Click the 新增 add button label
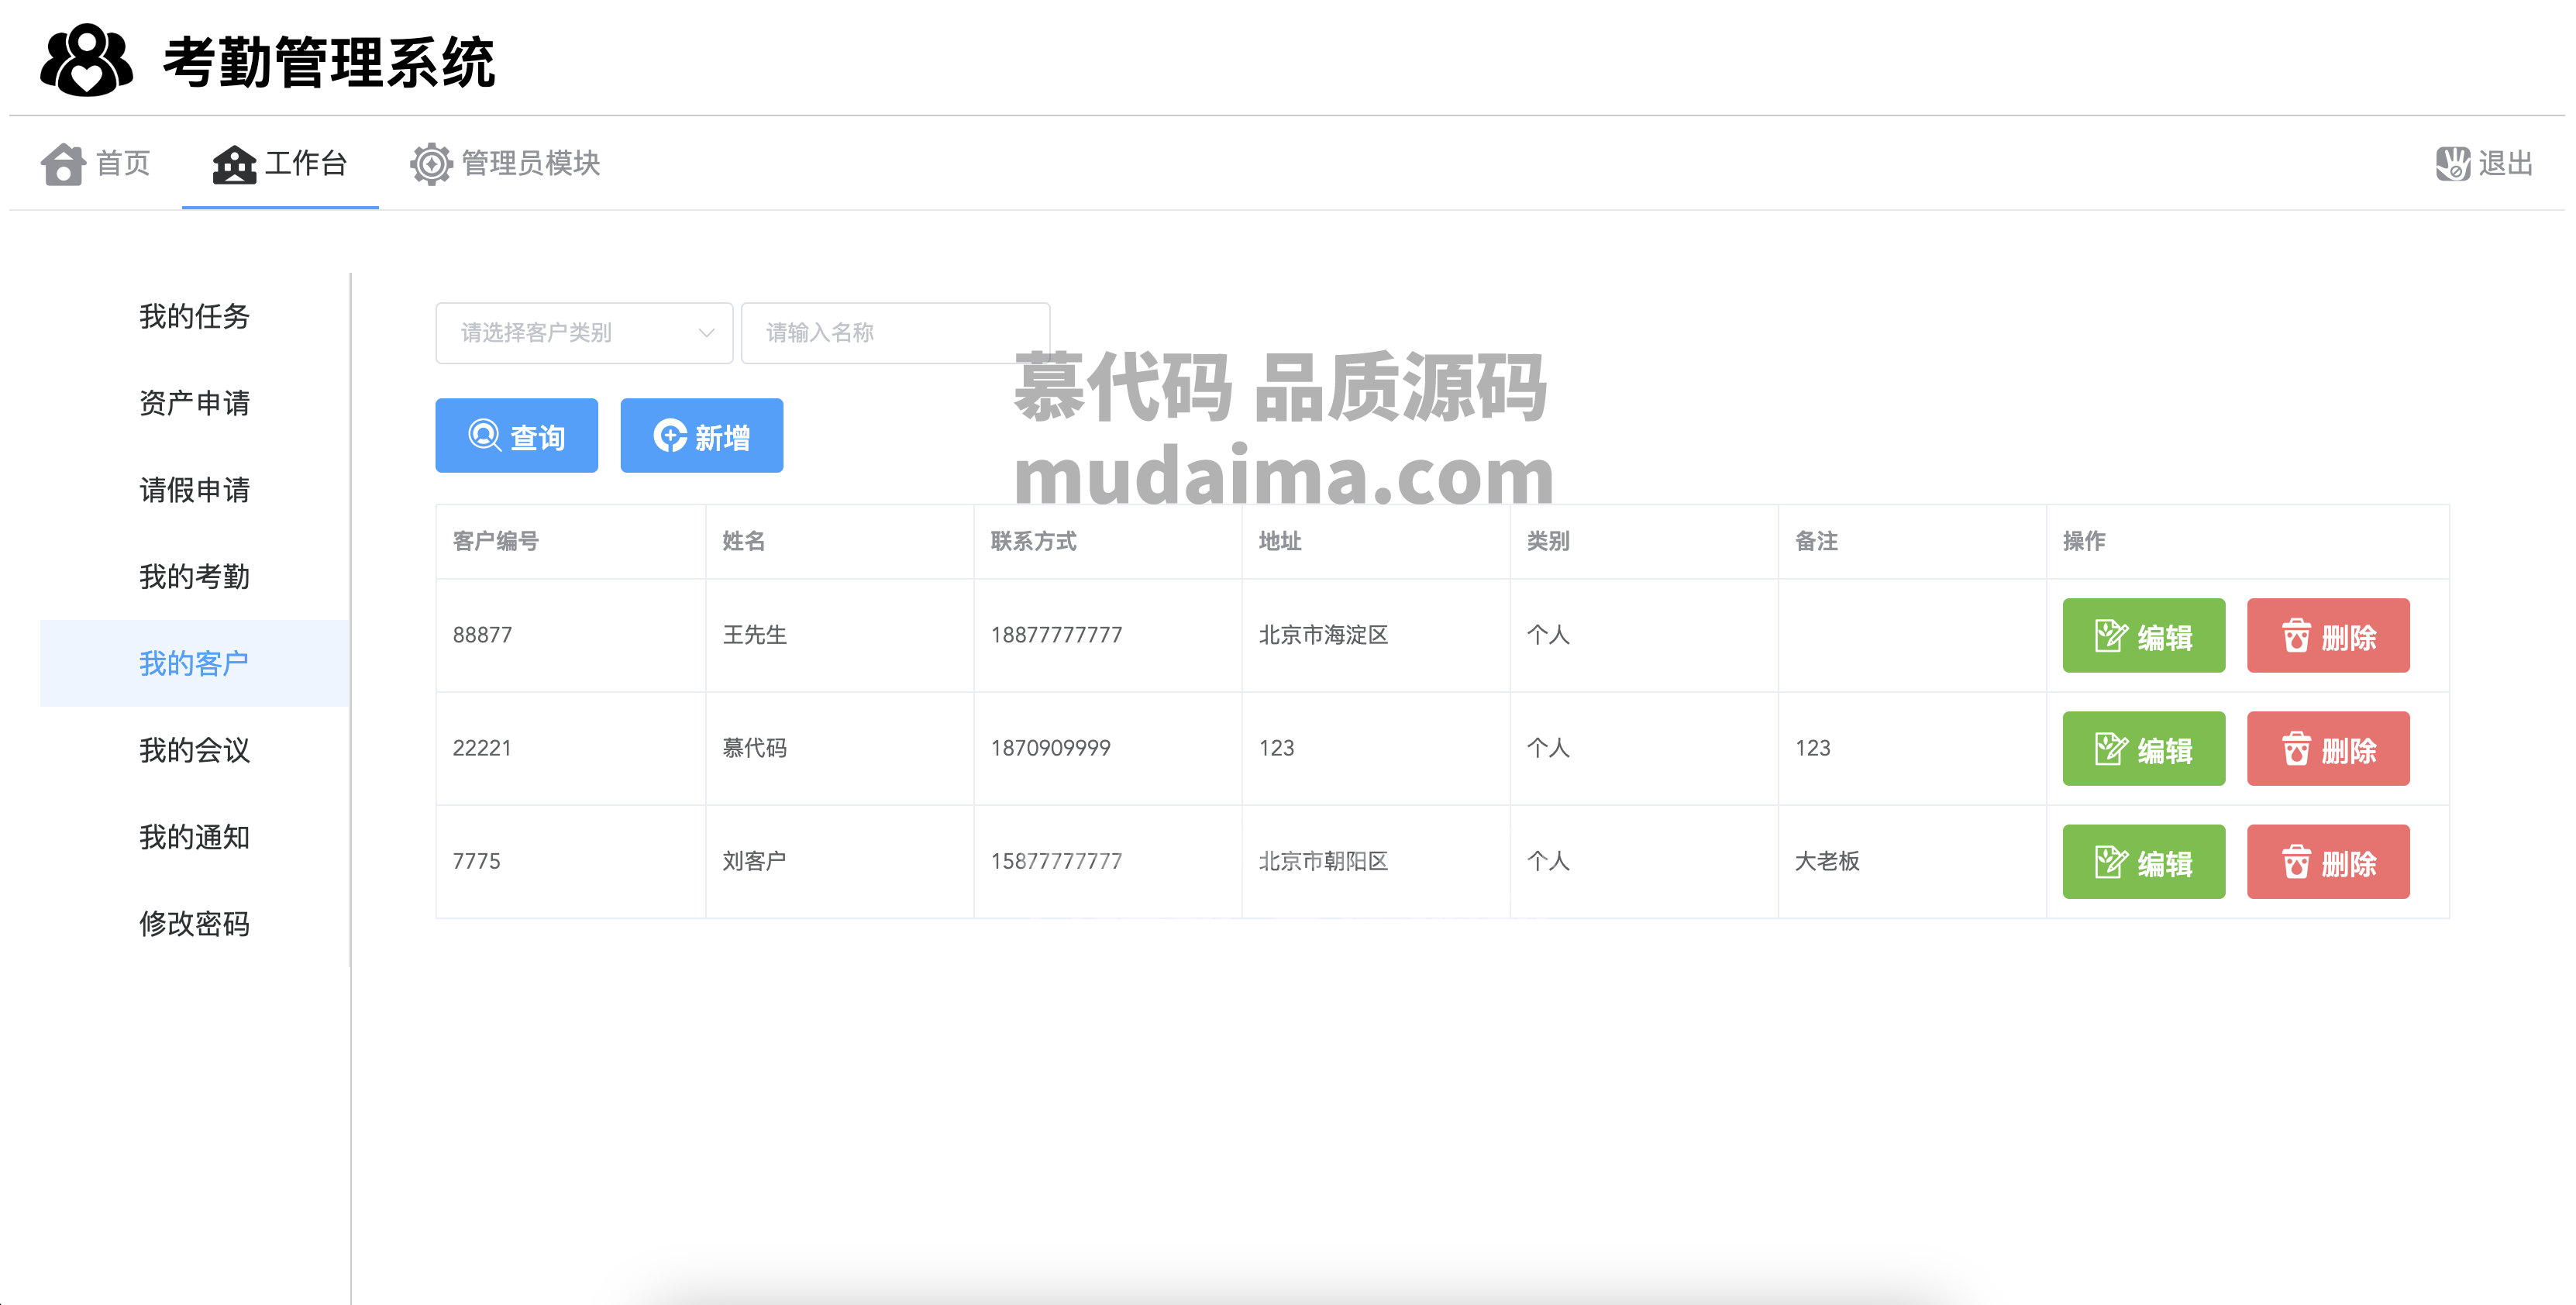Image resolution: width=2576 pixels, height=1305 pixels. click(x=722, y=437)
